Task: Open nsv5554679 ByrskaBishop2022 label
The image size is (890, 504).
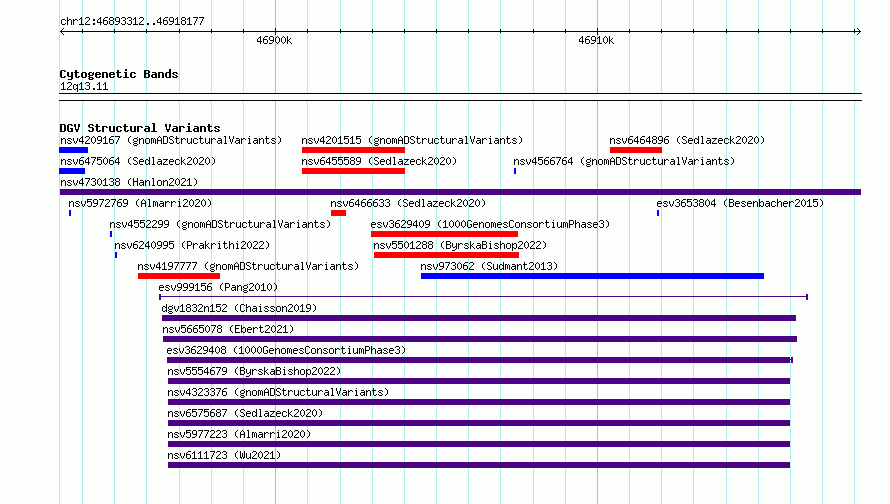Action: click(x=254, y=371)
